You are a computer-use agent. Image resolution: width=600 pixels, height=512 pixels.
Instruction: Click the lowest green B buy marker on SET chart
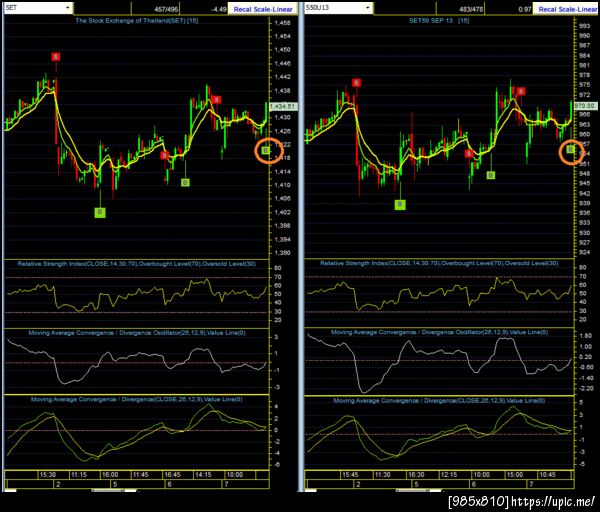click(100, 212)
